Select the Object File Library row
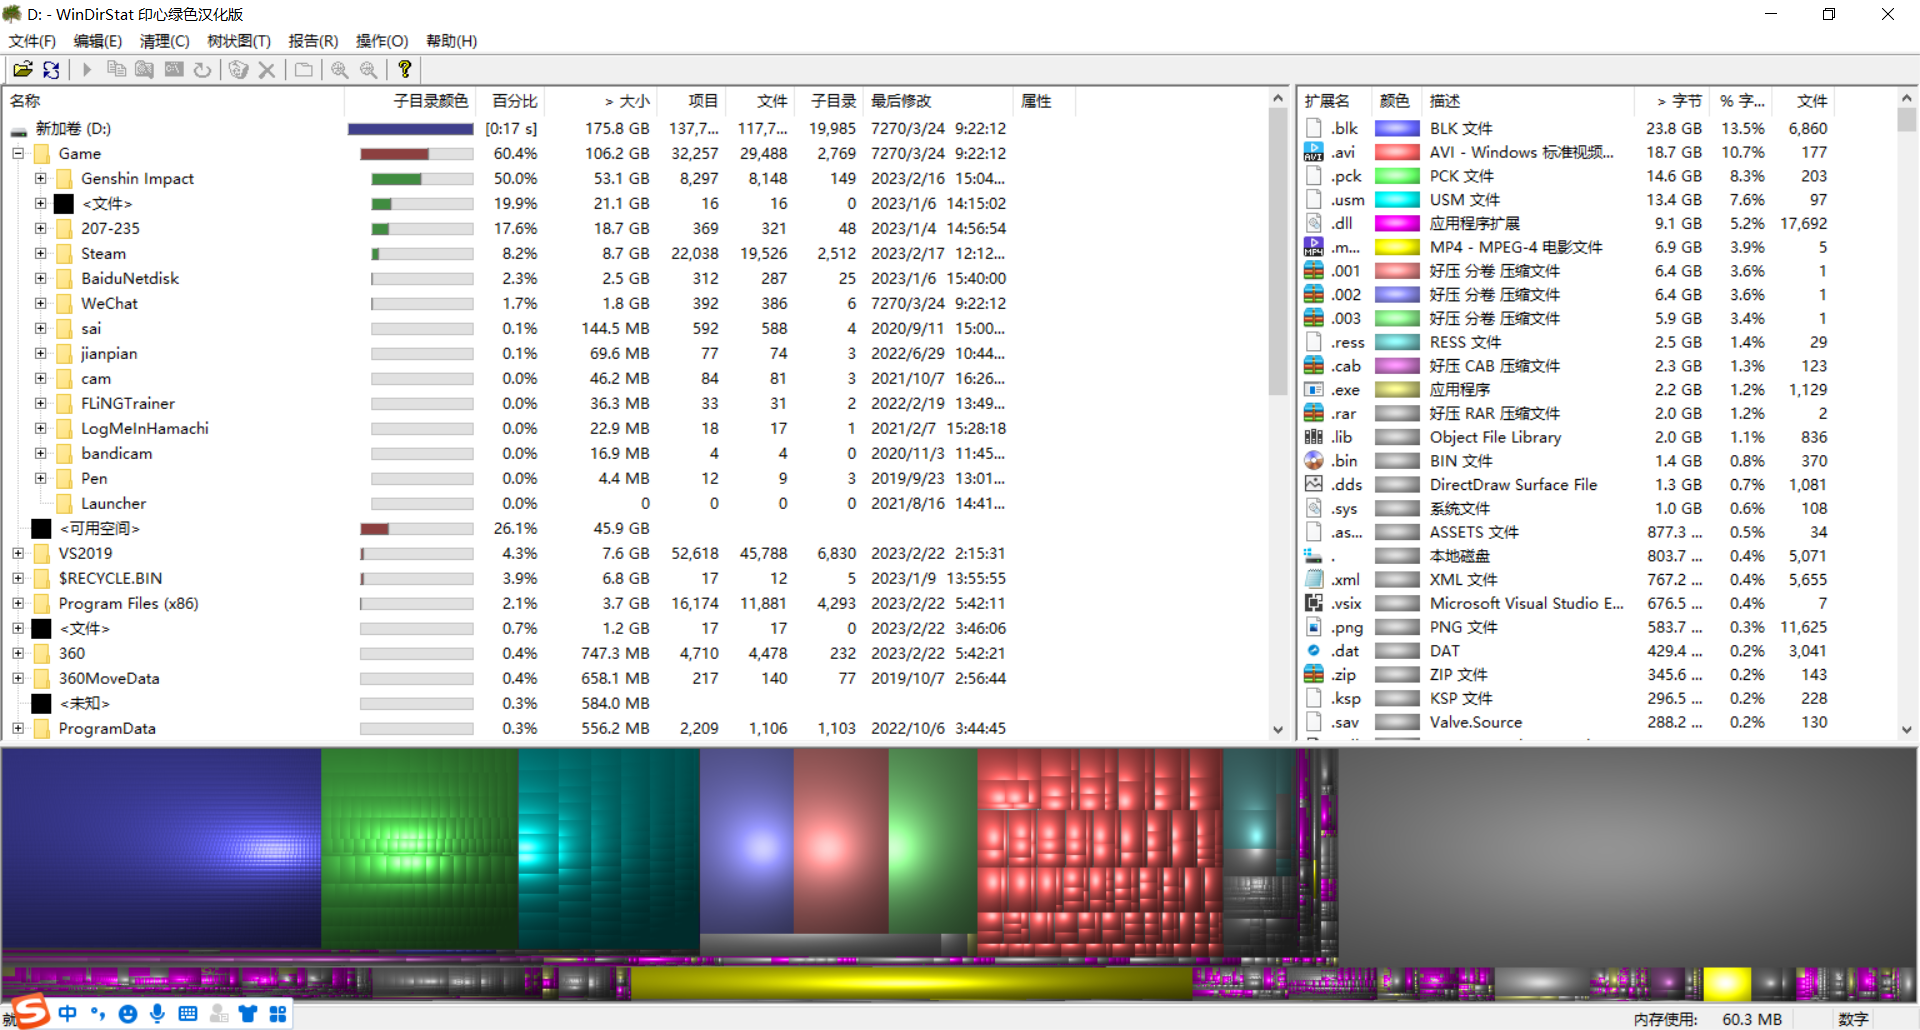The image size is (1920, 1030). coord(1597,437)
